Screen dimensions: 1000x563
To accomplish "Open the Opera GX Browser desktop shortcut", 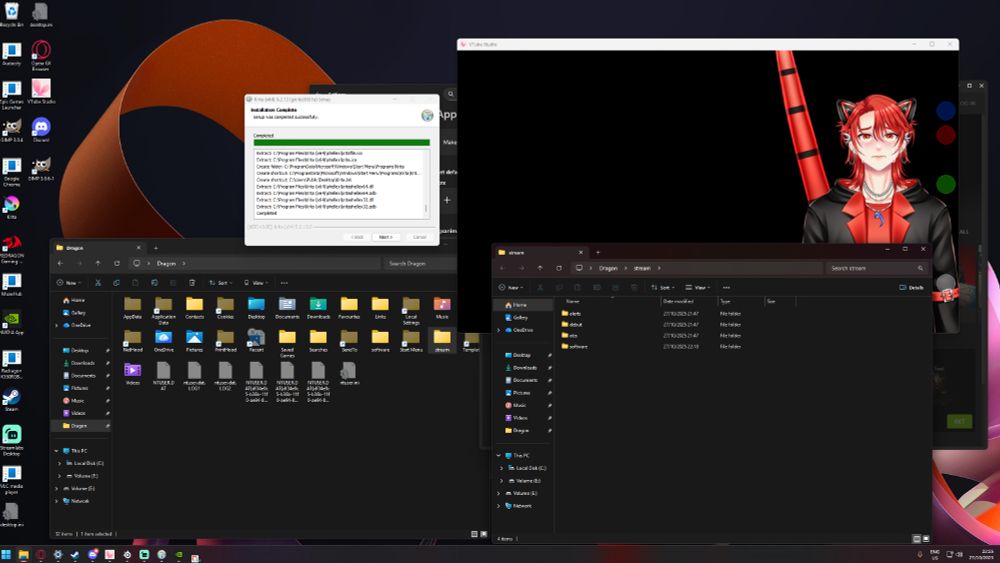I will (41, 55).
